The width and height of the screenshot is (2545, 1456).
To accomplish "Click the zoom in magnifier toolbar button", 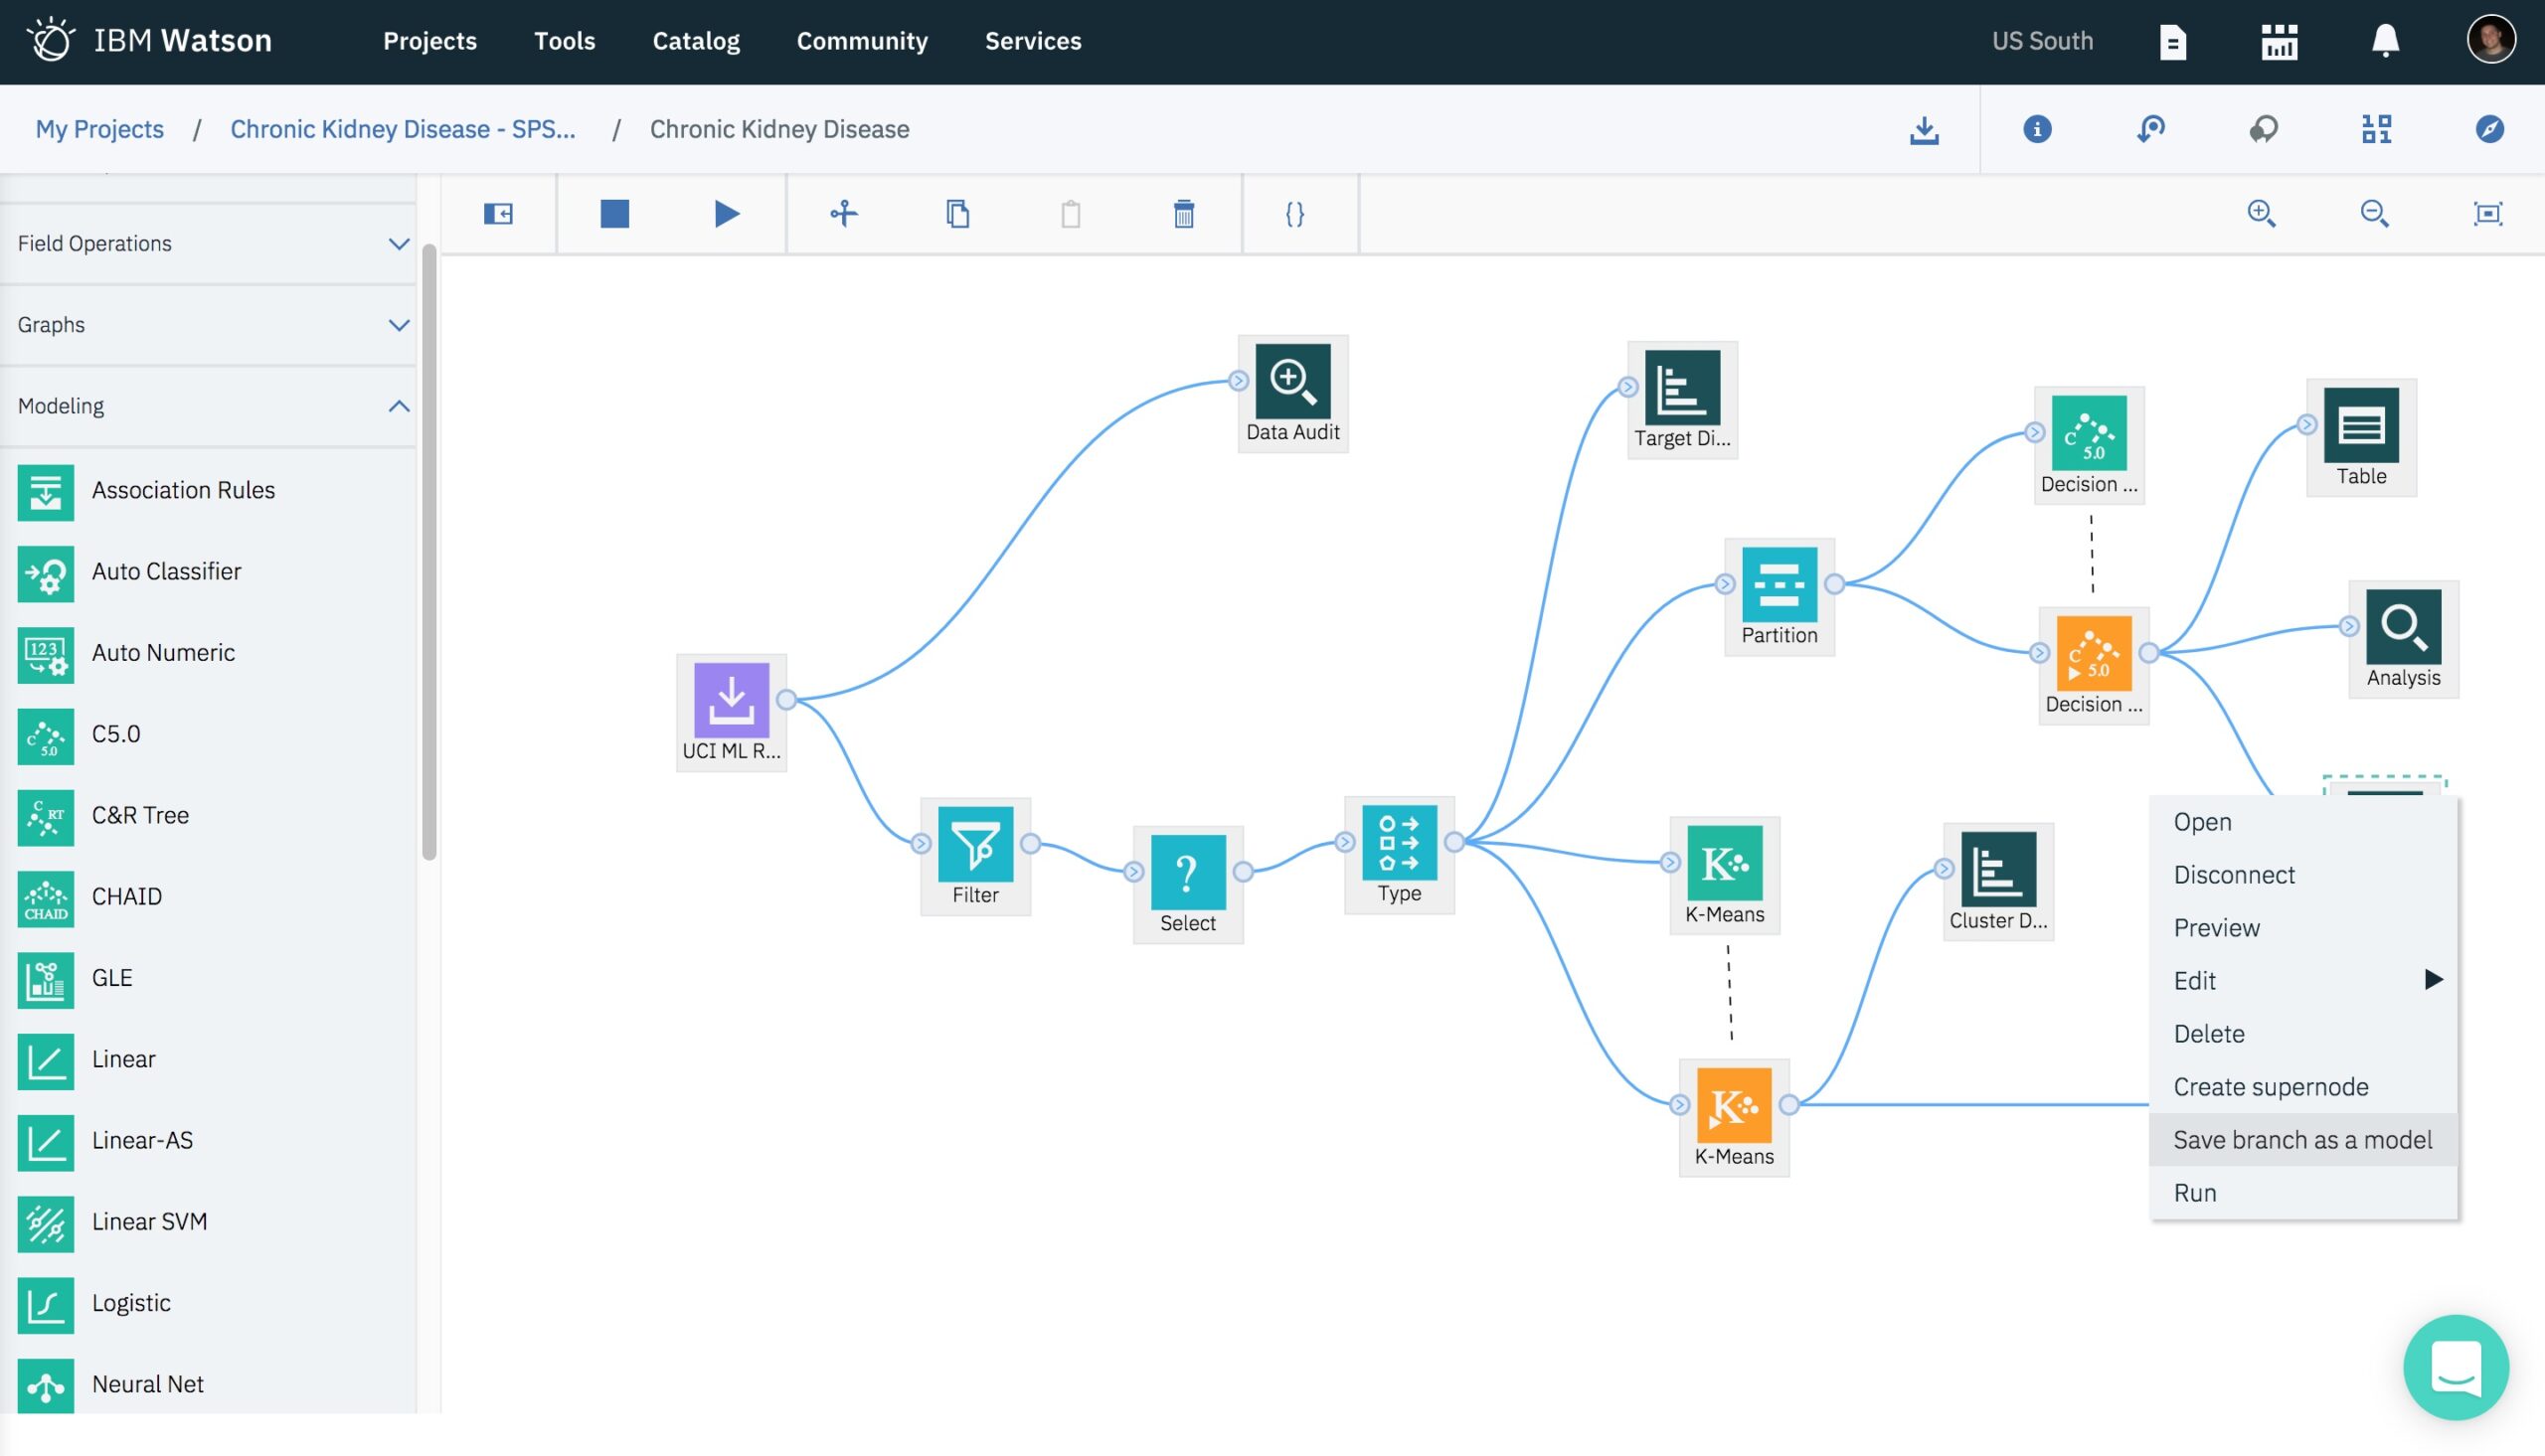I will pyautogui.click(x=2262, y=214).
